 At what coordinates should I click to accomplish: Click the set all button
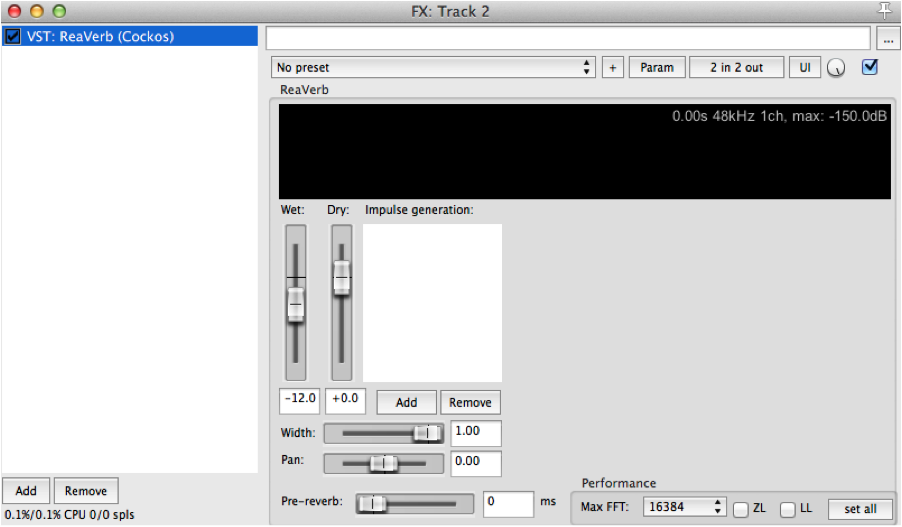(860, 509)
